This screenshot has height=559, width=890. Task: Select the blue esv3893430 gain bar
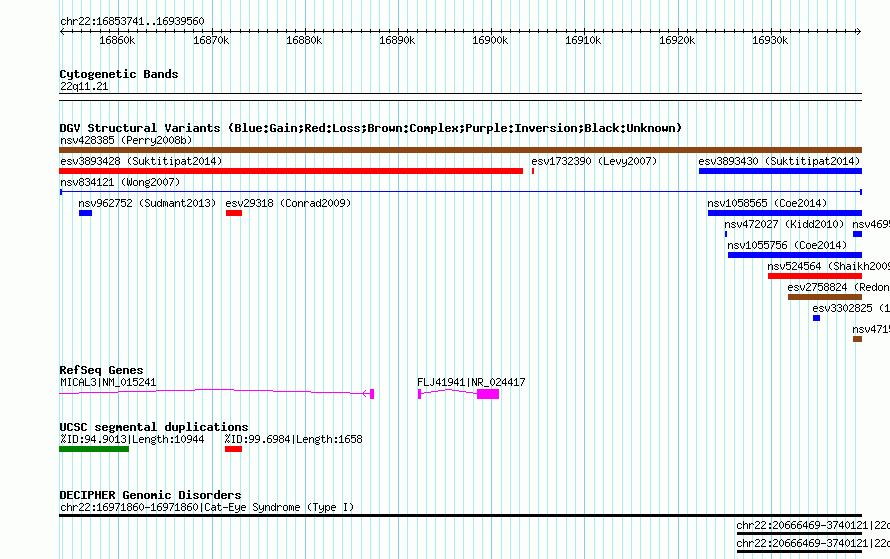click(780, 171)
